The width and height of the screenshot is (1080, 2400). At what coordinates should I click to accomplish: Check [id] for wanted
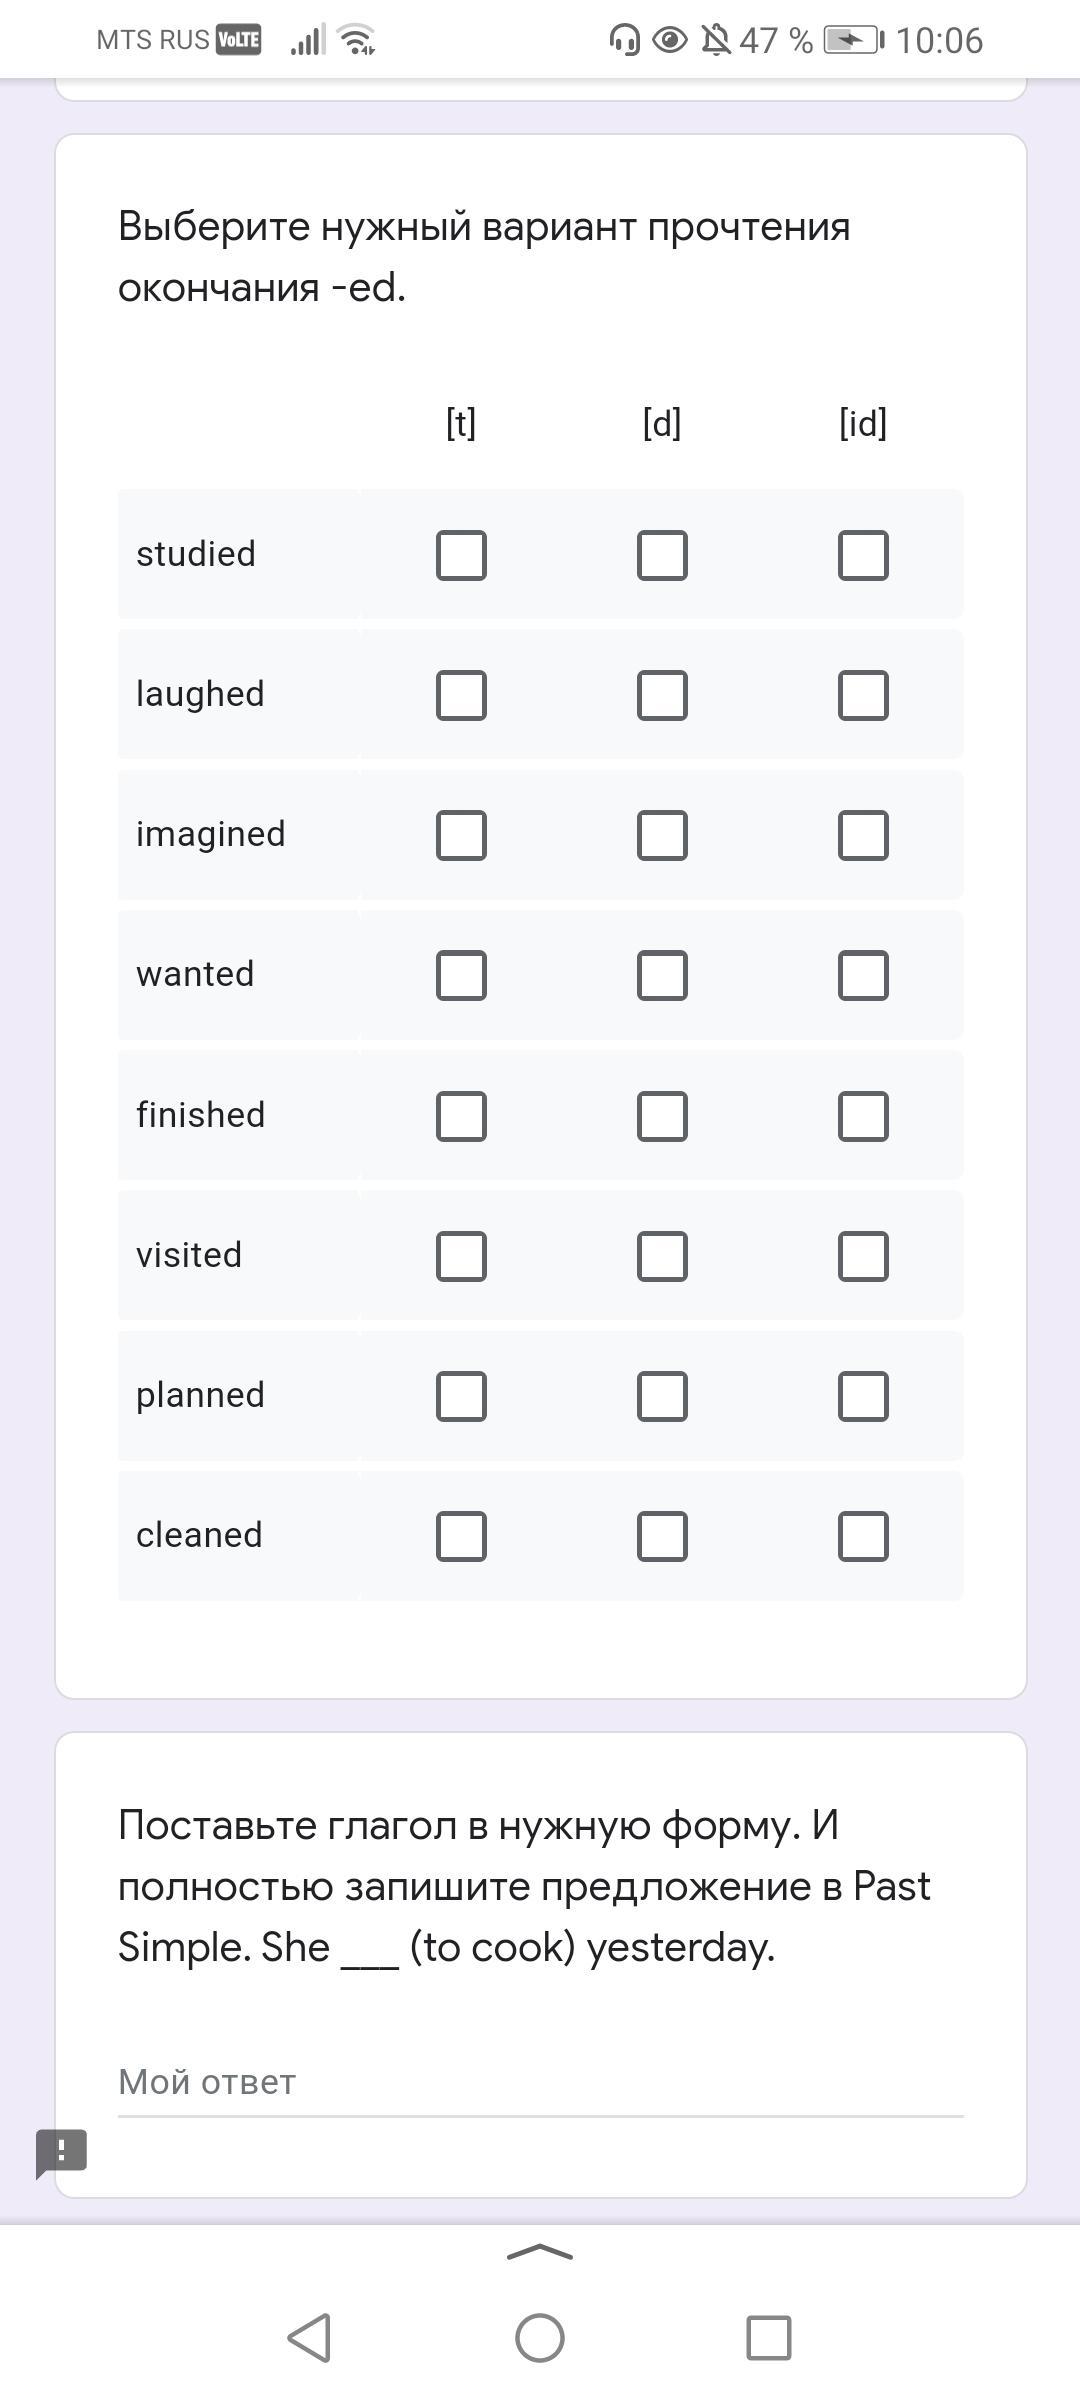pos(863,975)
